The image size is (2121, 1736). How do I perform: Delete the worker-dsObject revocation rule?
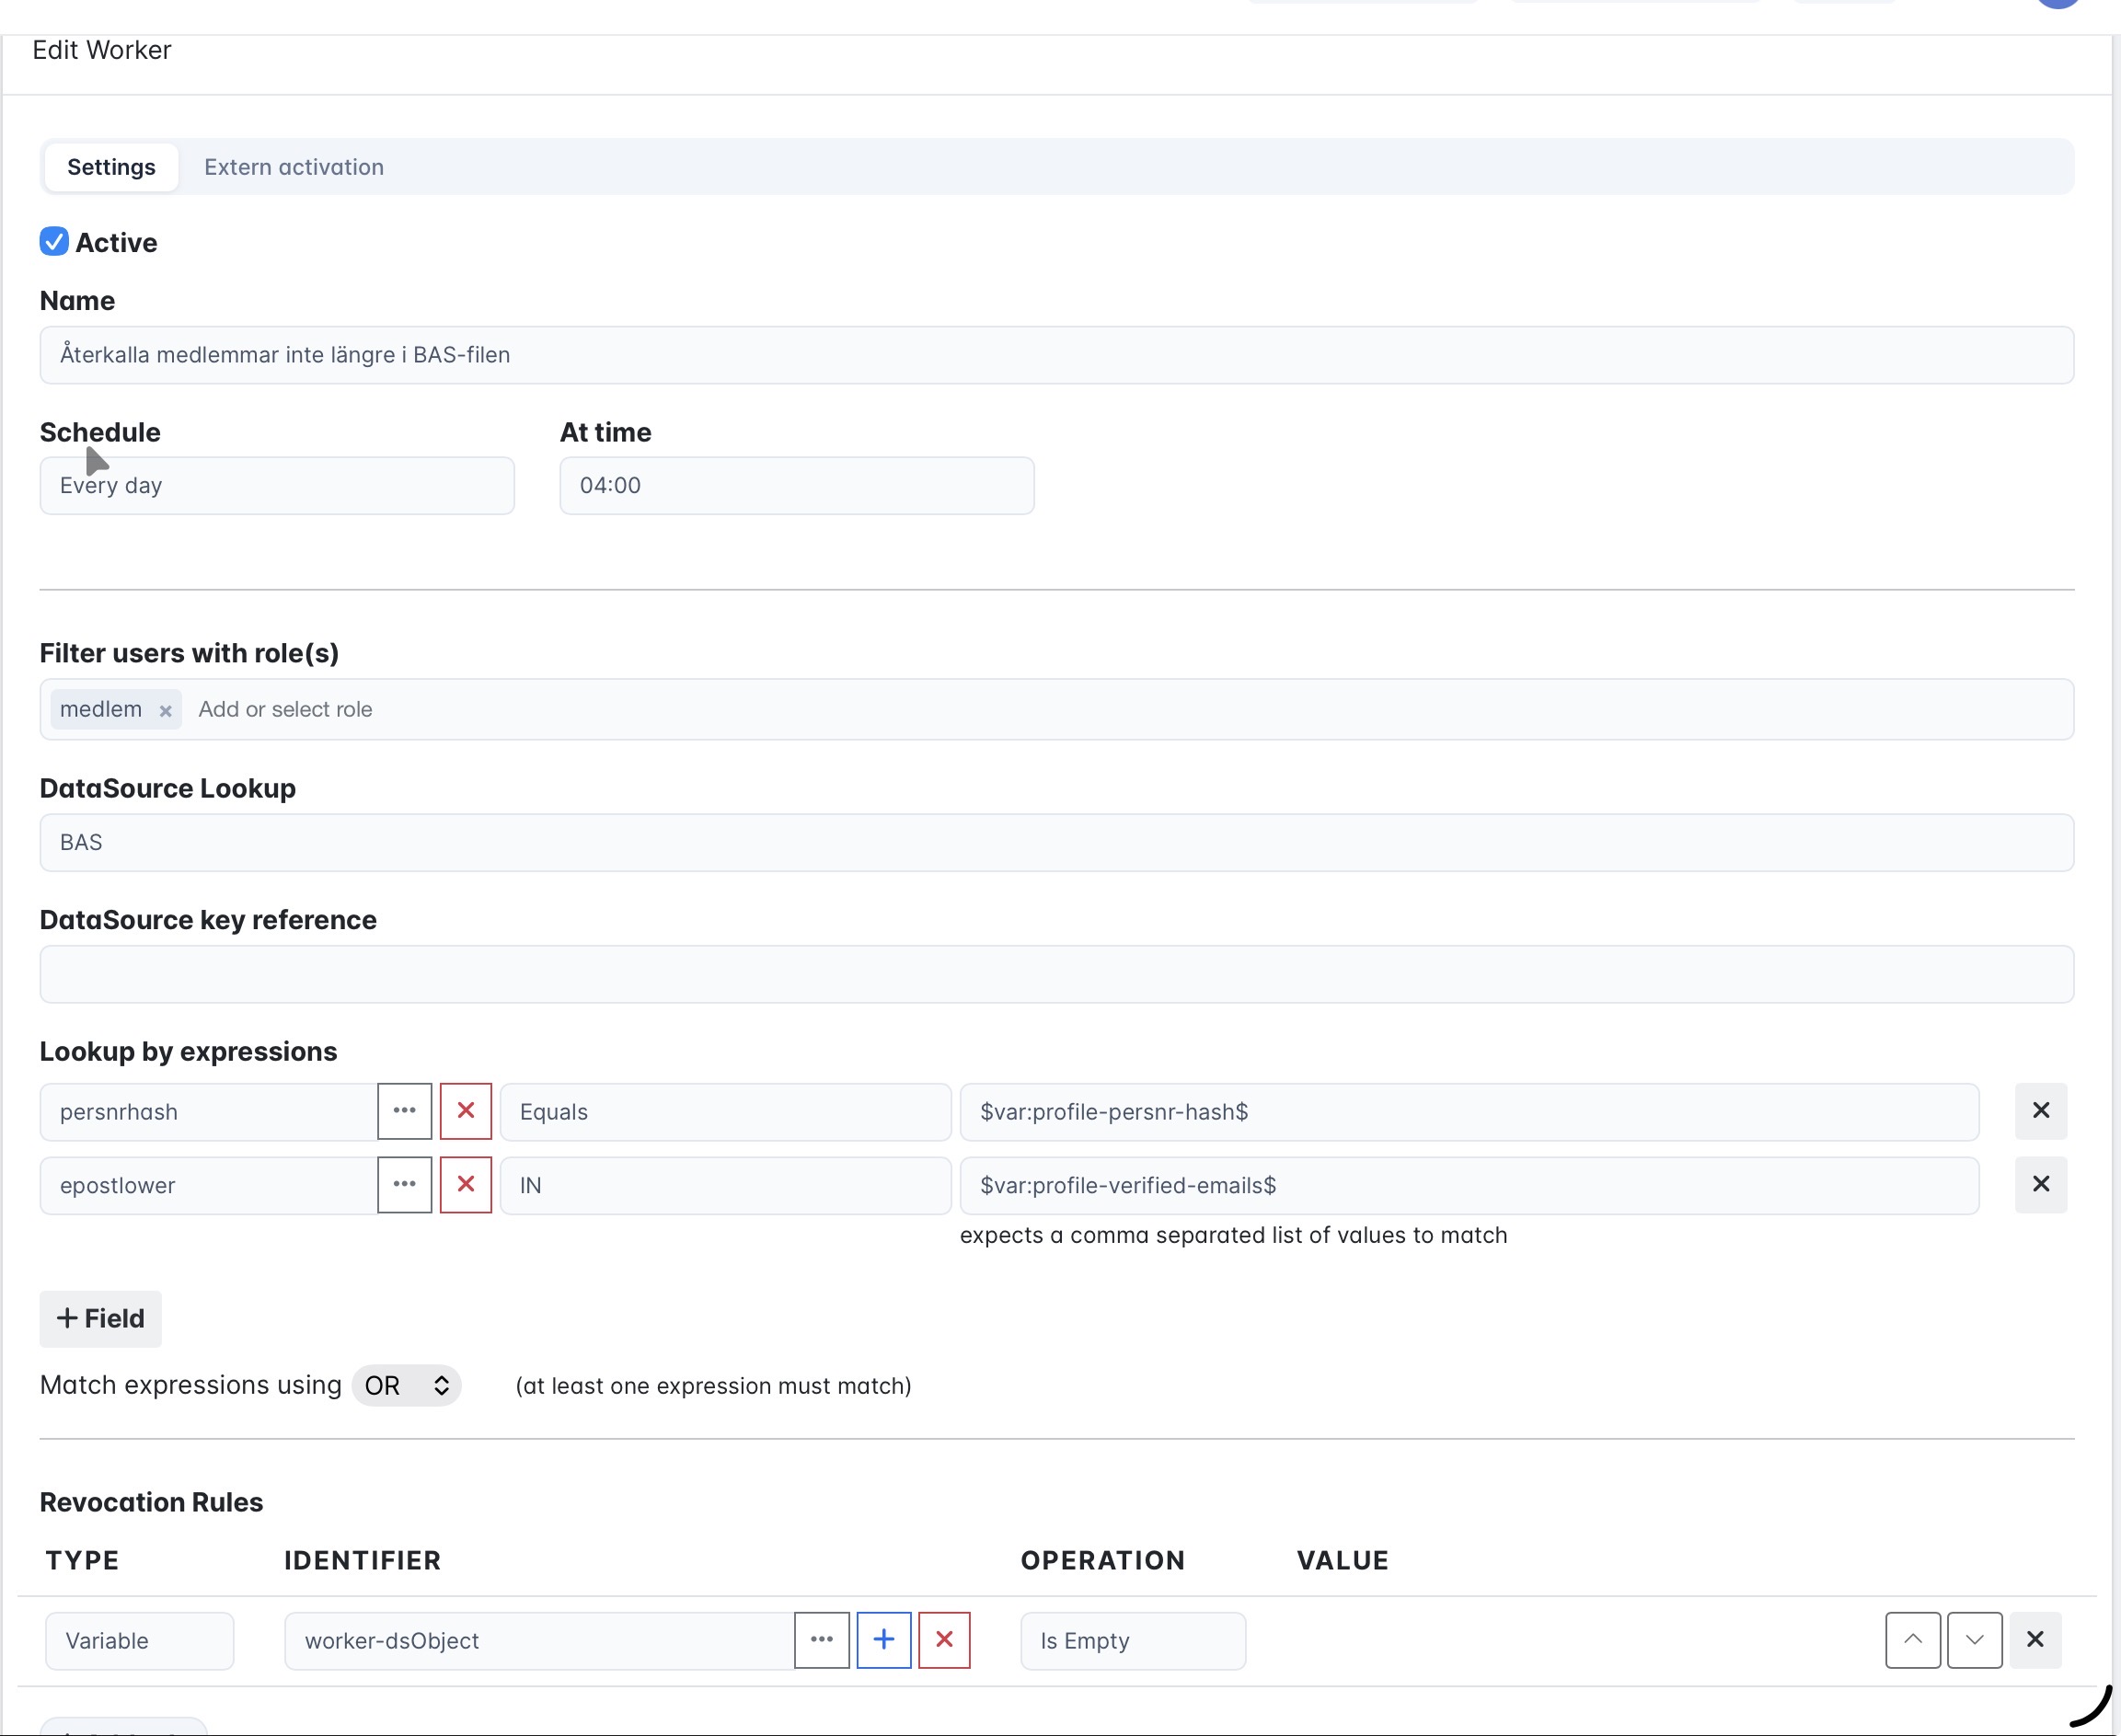2034,1640
